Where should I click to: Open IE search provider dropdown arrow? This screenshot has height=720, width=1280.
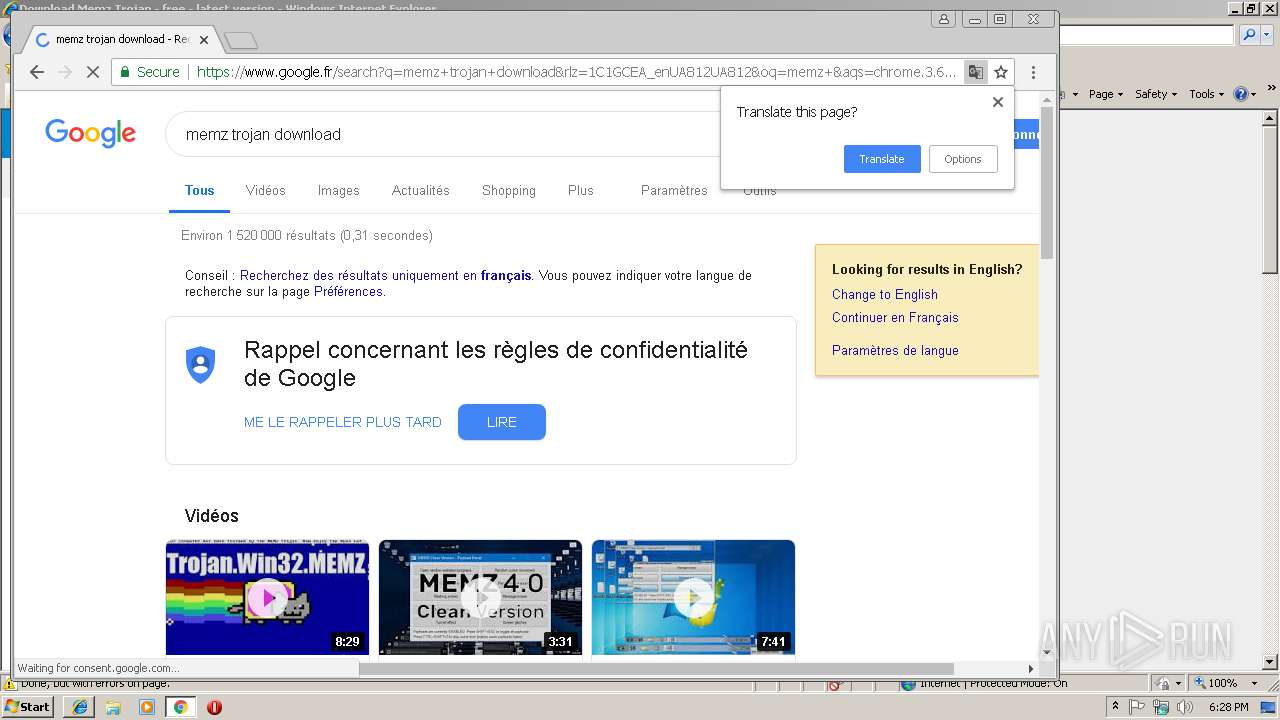pyautogui.click(x=1266, y=35)
